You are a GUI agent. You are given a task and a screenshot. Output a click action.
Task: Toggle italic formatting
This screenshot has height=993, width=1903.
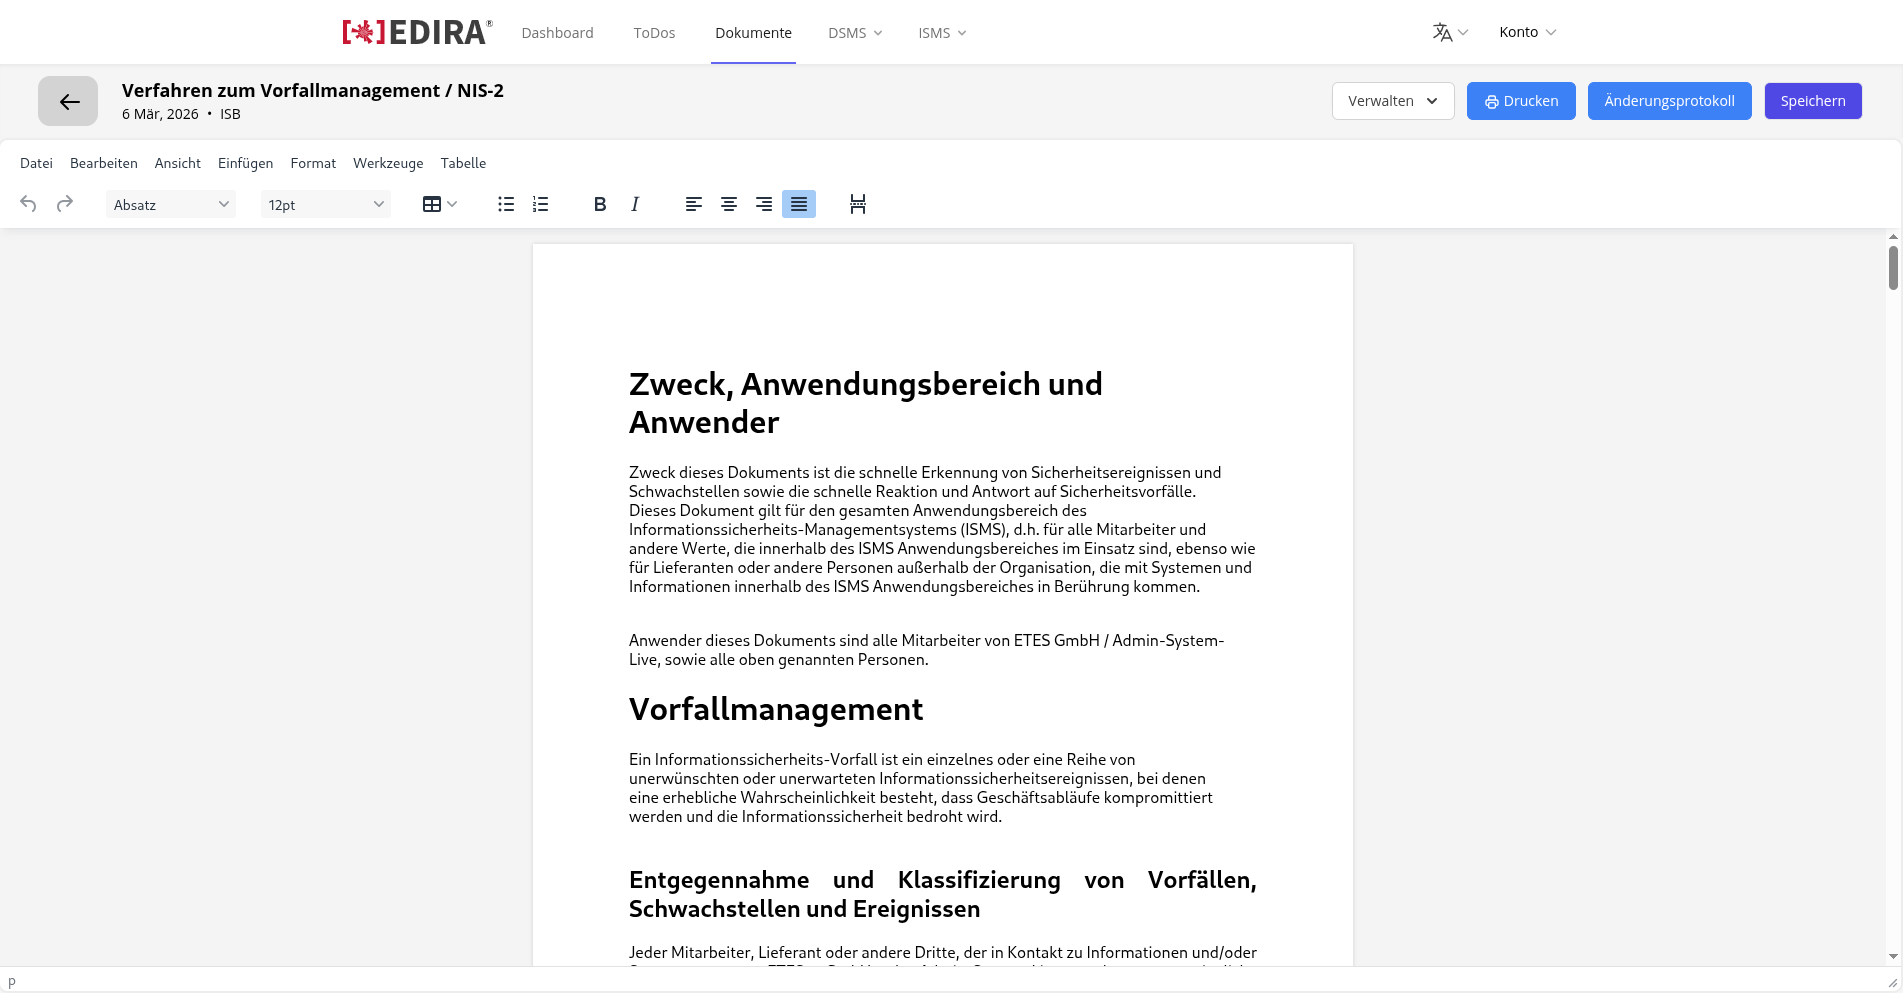point(635,204)
